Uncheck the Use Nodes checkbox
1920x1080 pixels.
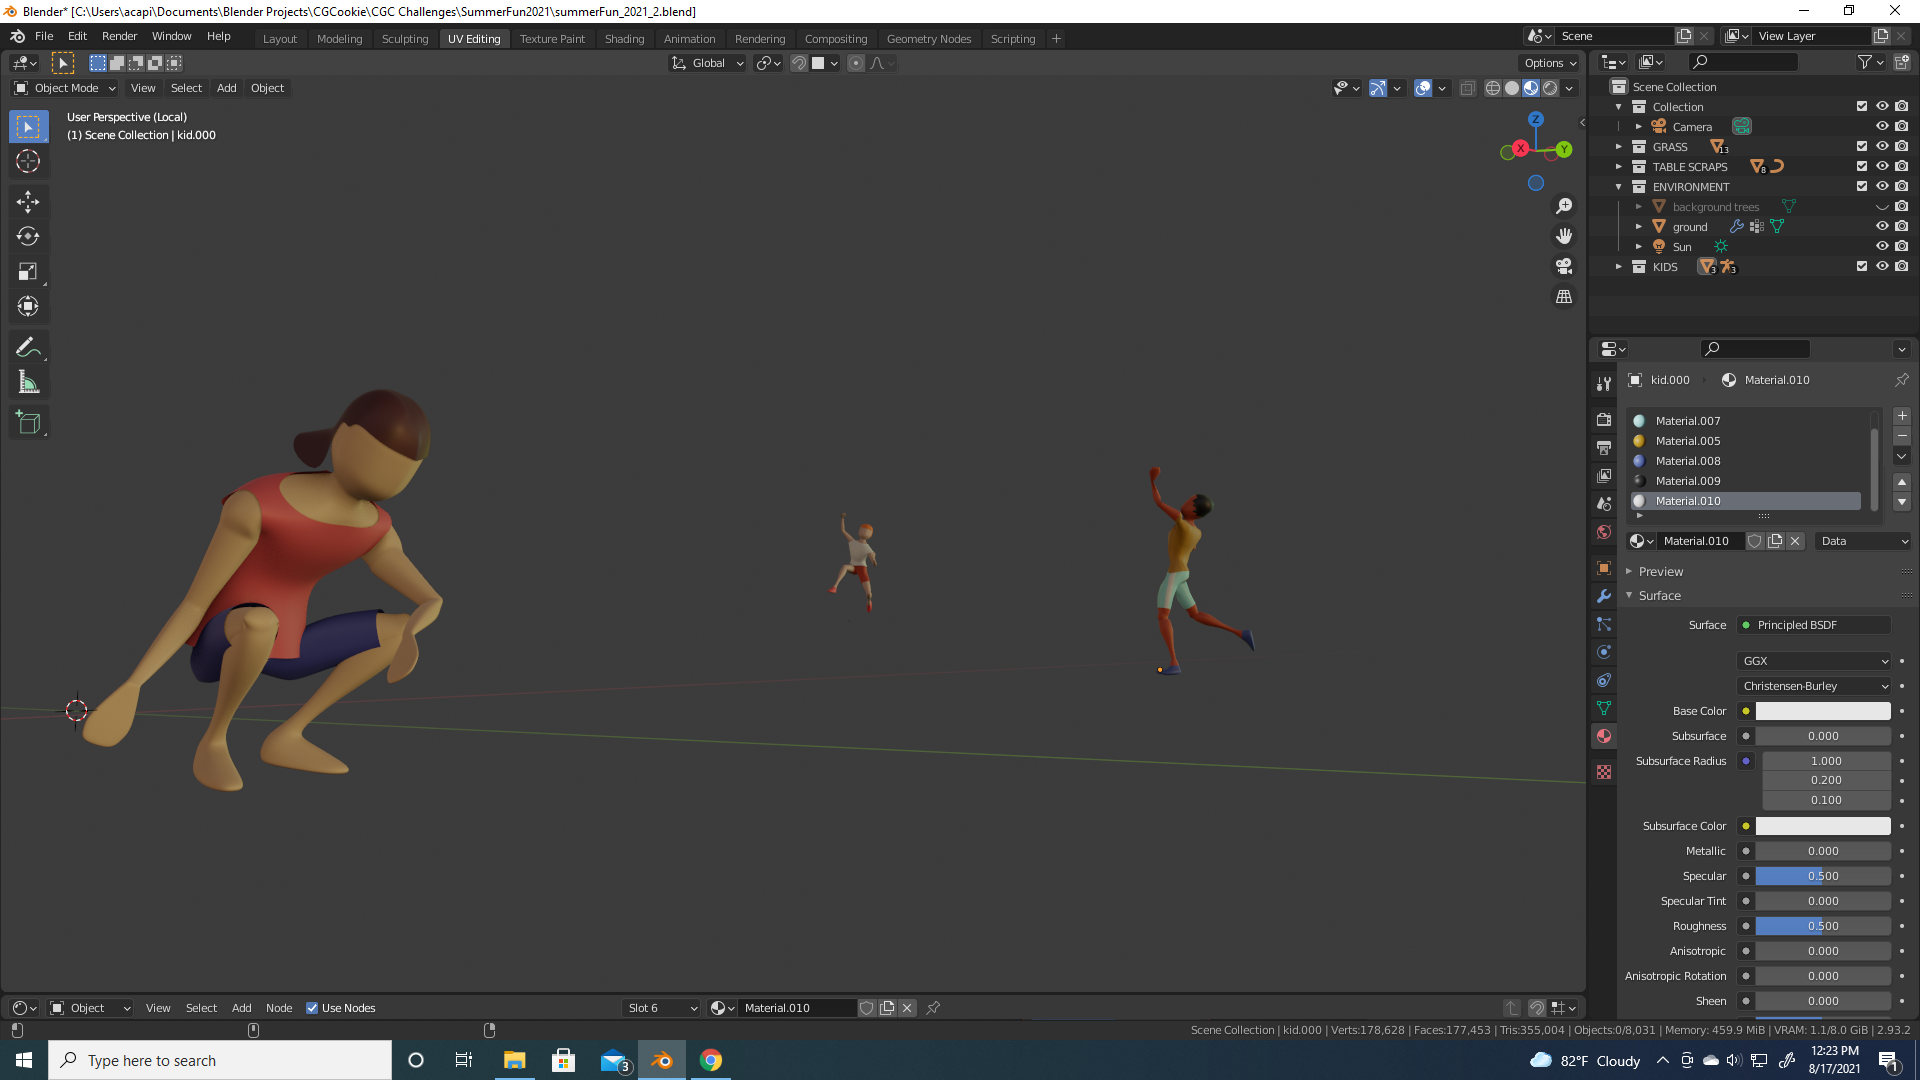312,1008
